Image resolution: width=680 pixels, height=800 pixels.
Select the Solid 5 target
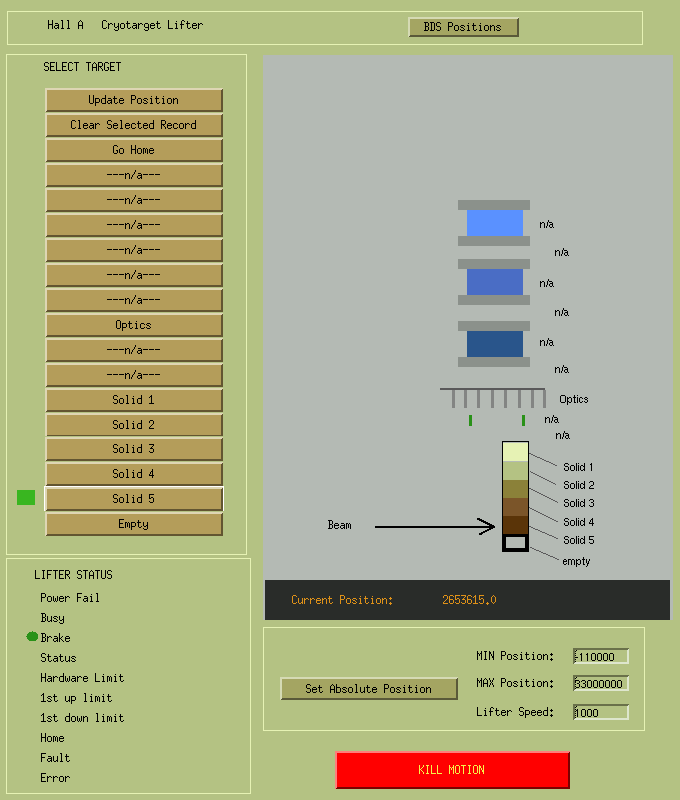coord(134,499)
